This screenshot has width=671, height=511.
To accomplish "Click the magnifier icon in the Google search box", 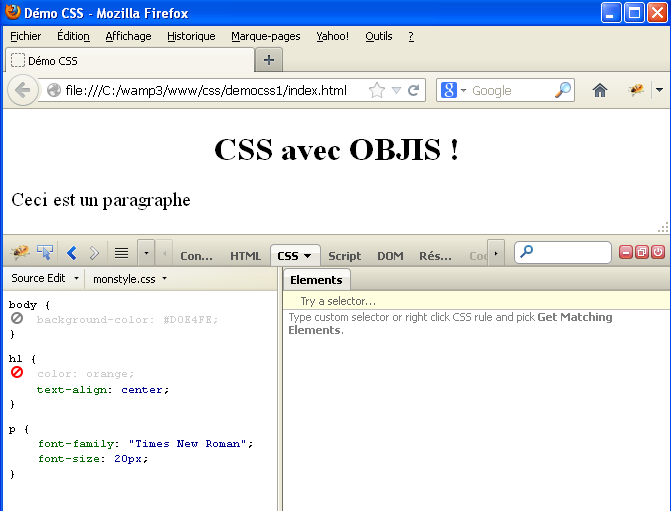I will (x=563, y=90).
